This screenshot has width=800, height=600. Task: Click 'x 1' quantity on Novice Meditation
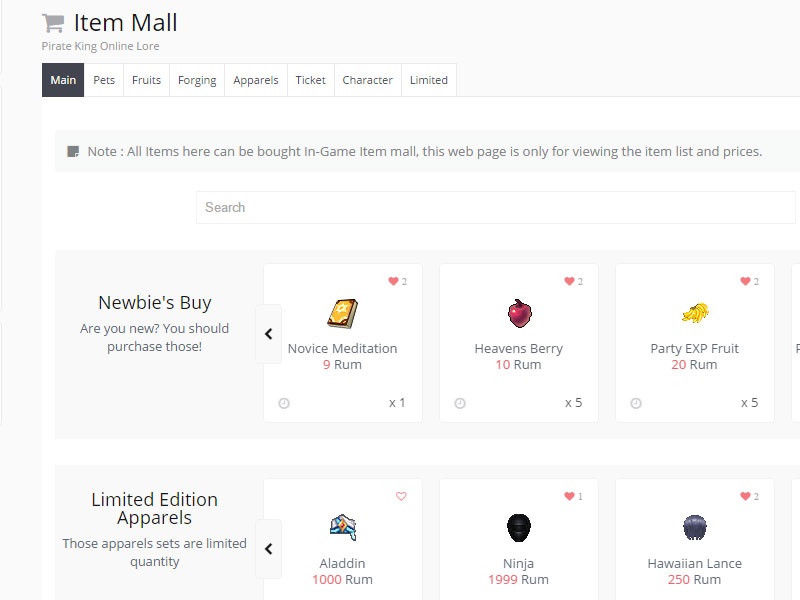397,403
